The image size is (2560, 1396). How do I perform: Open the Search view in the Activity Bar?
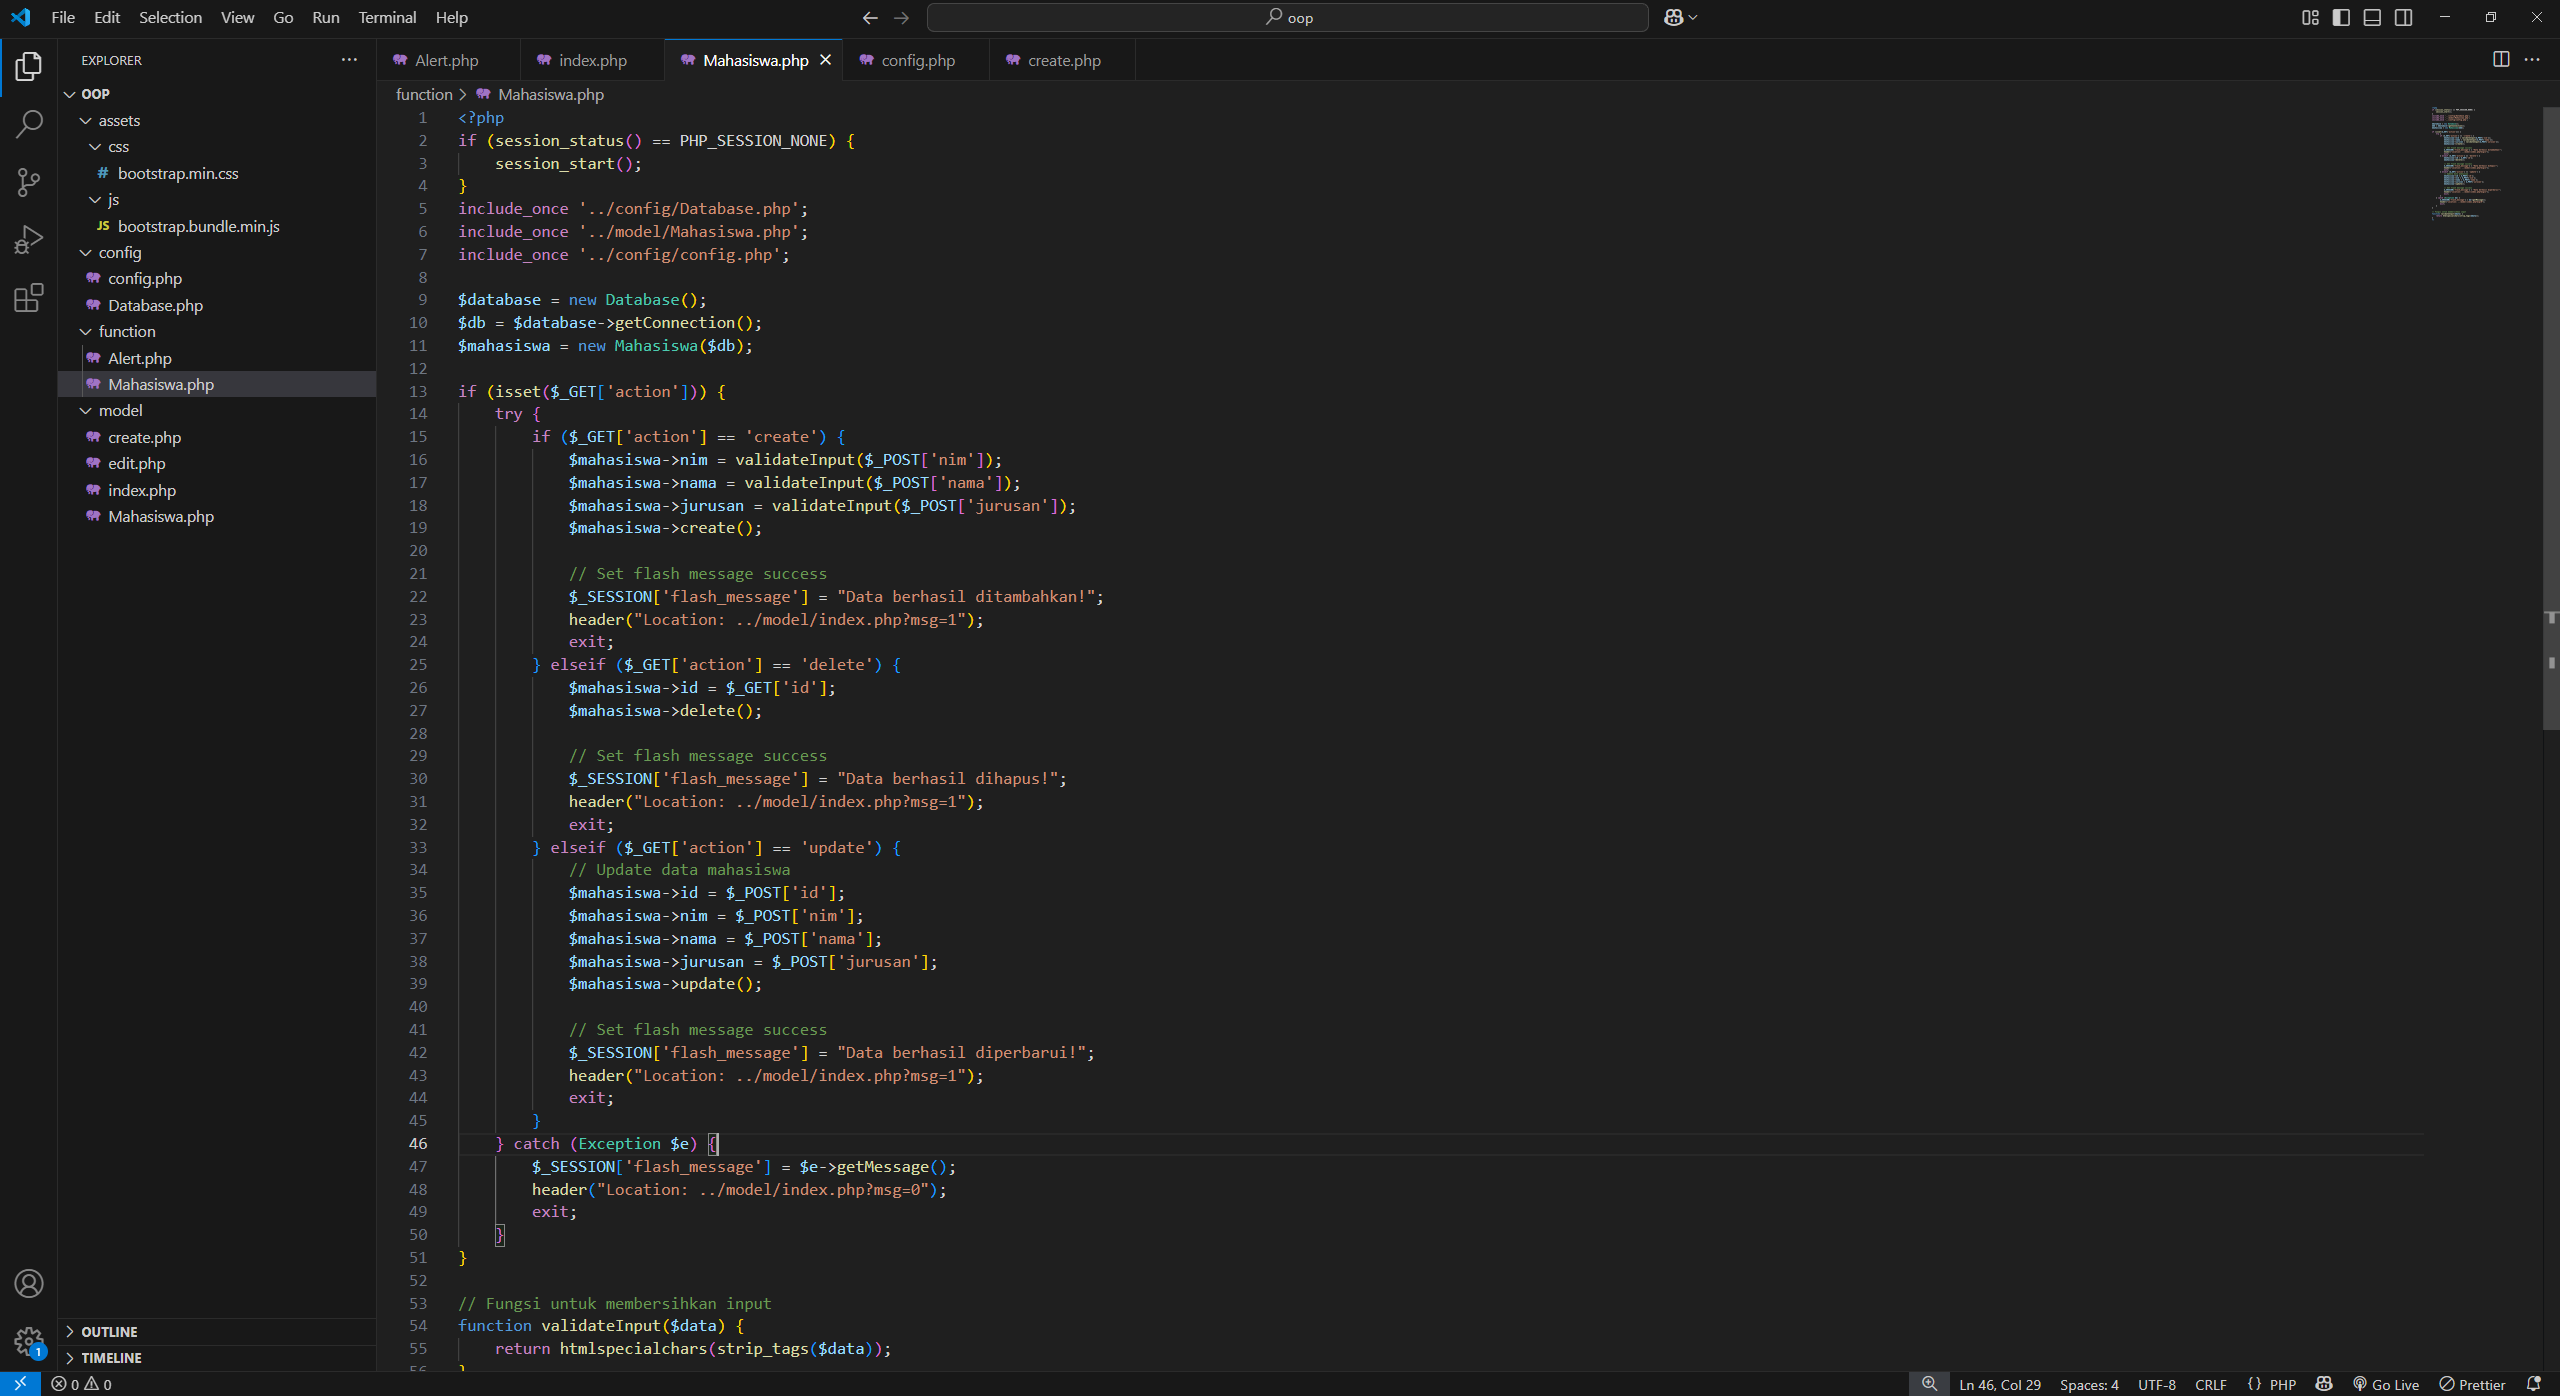[x=29, y=124]
